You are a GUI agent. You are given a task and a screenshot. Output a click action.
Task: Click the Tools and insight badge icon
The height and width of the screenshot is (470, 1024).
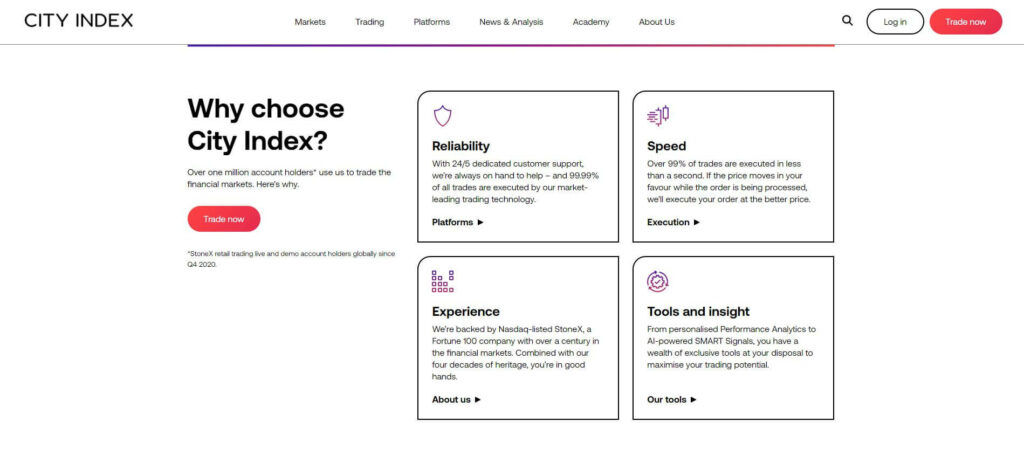tap(658, 281)
